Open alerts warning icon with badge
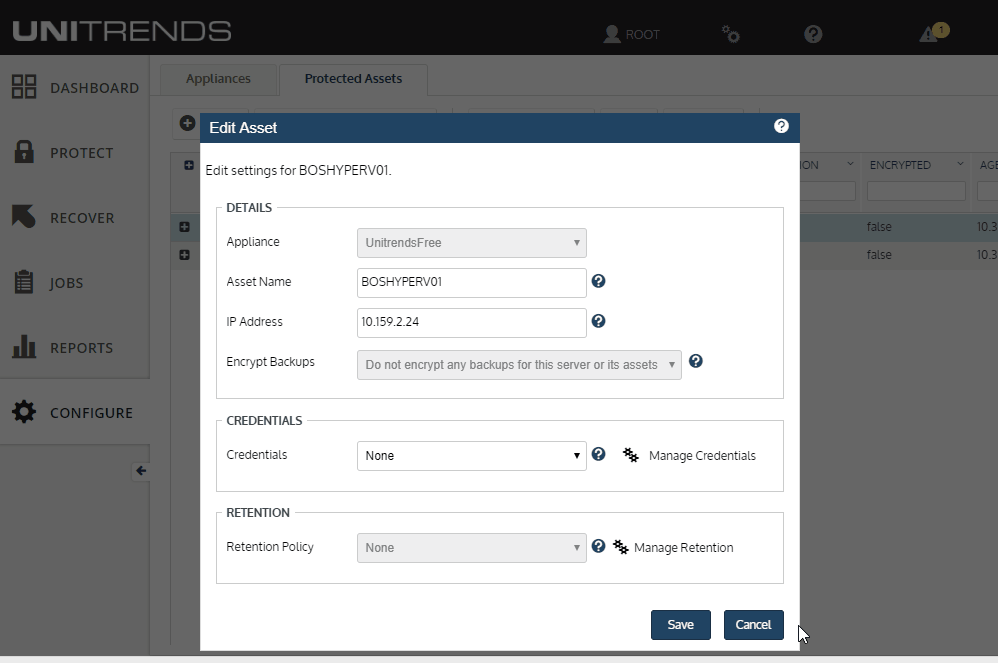Image resolution: width=998 pixels, height=663 pixels. (x=934, y=32)
